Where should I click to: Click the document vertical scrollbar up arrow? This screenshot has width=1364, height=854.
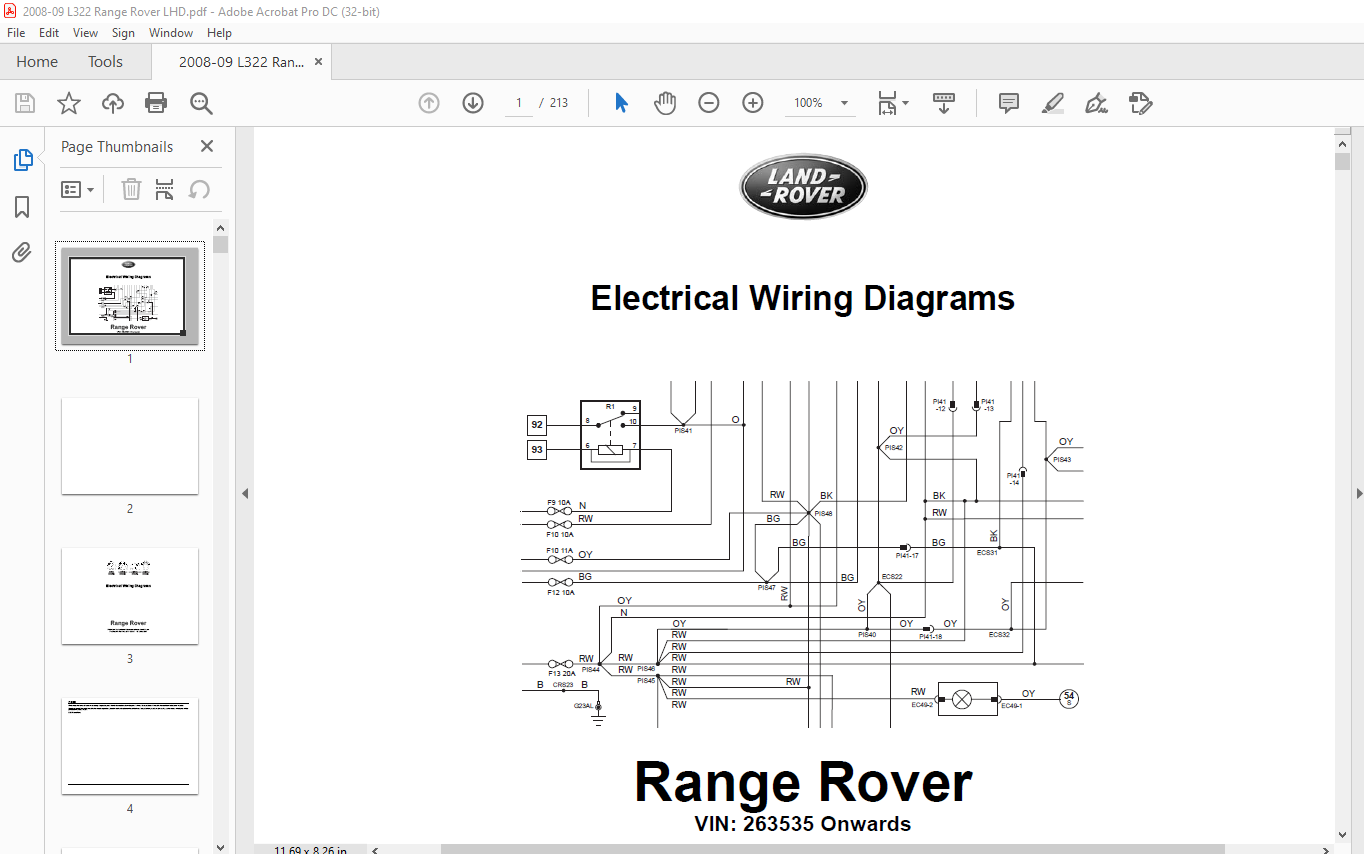(1342, 142)
